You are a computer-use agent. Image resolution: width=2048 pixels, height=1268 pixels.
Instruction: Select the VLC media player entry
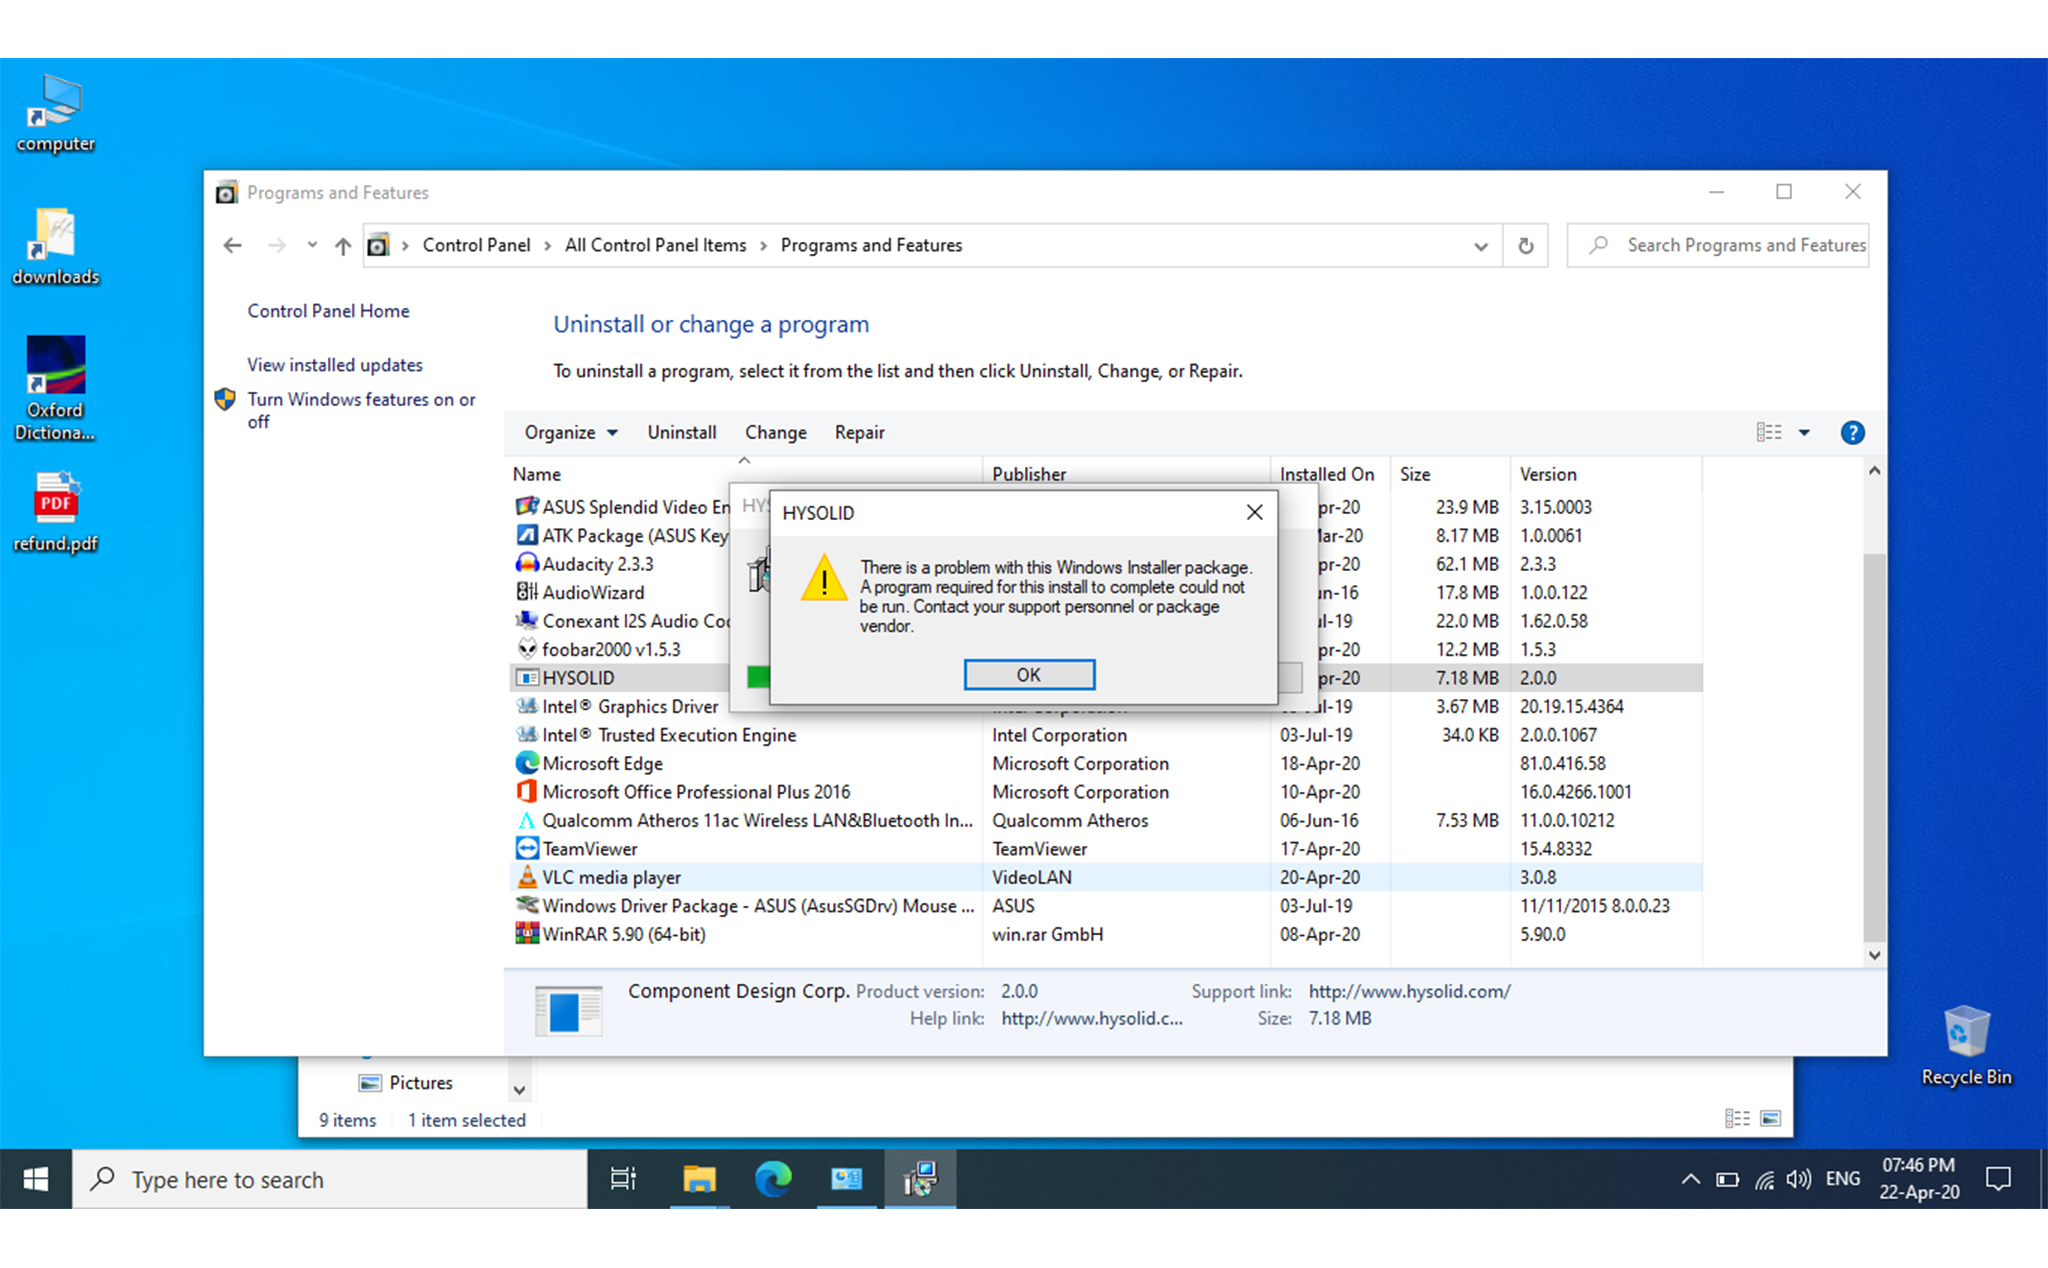(x=611, y=877)
